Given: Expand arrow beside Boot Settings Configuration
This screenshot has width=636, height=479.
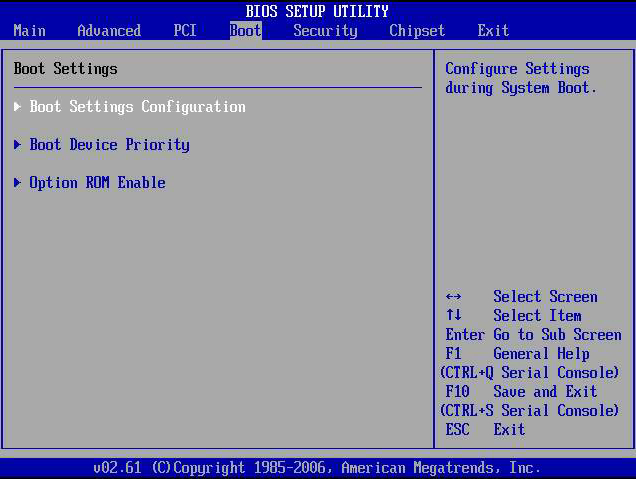Looking at the screenshot, I should tap(18, 107).
